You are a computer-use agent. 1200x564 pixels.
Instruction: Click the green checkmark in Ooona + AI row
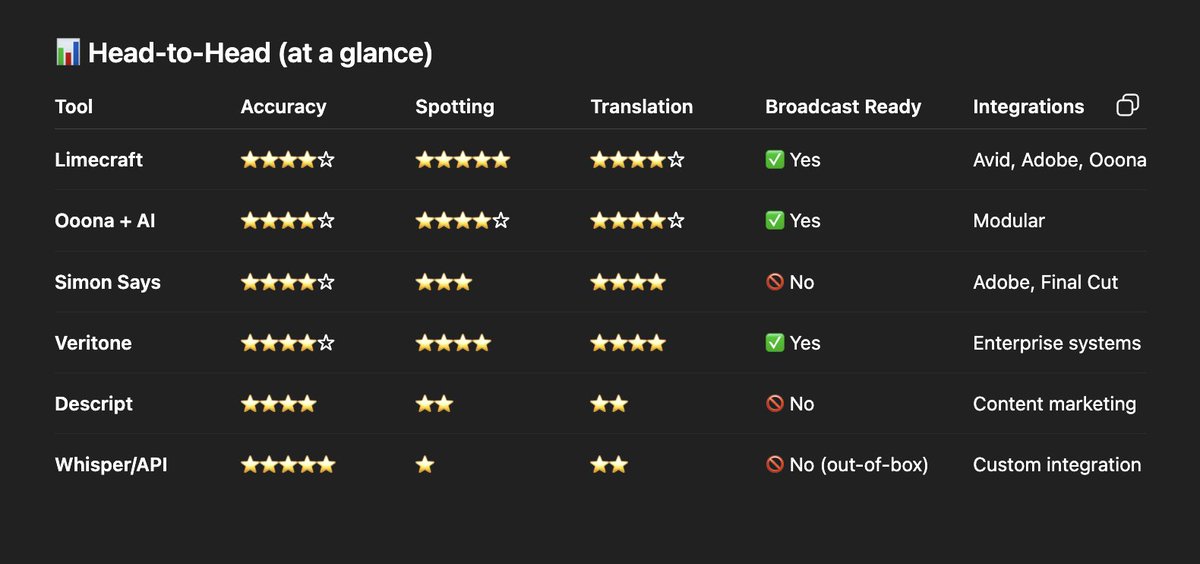click(x=775, y=221)
